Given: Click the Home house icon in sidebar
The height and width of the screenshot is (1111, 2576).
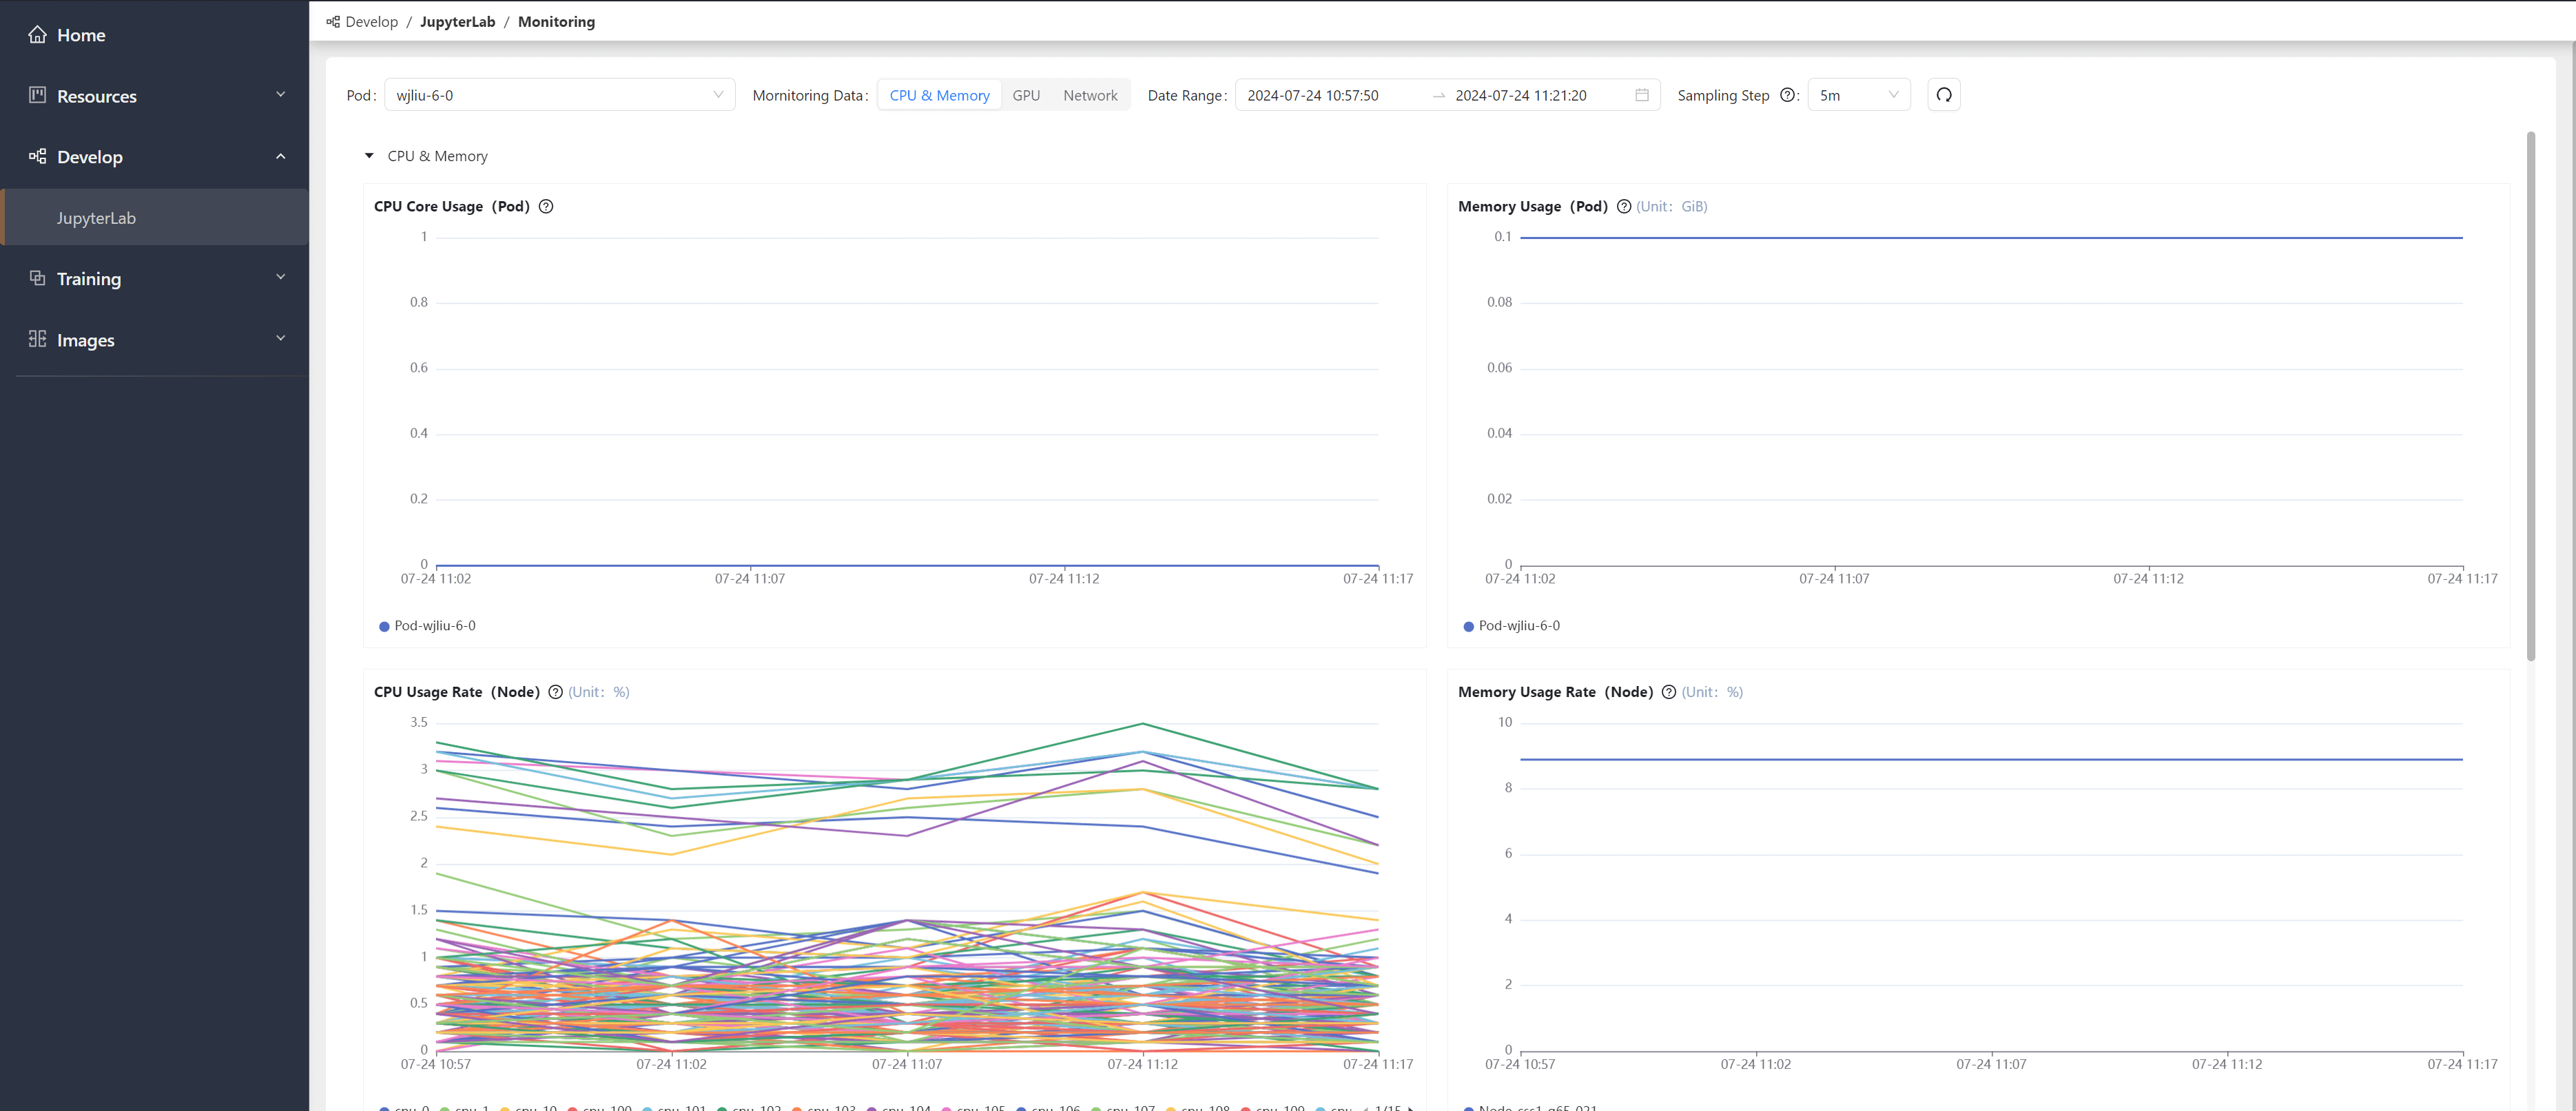Looking at the screenshot, I should pos(37,35).
